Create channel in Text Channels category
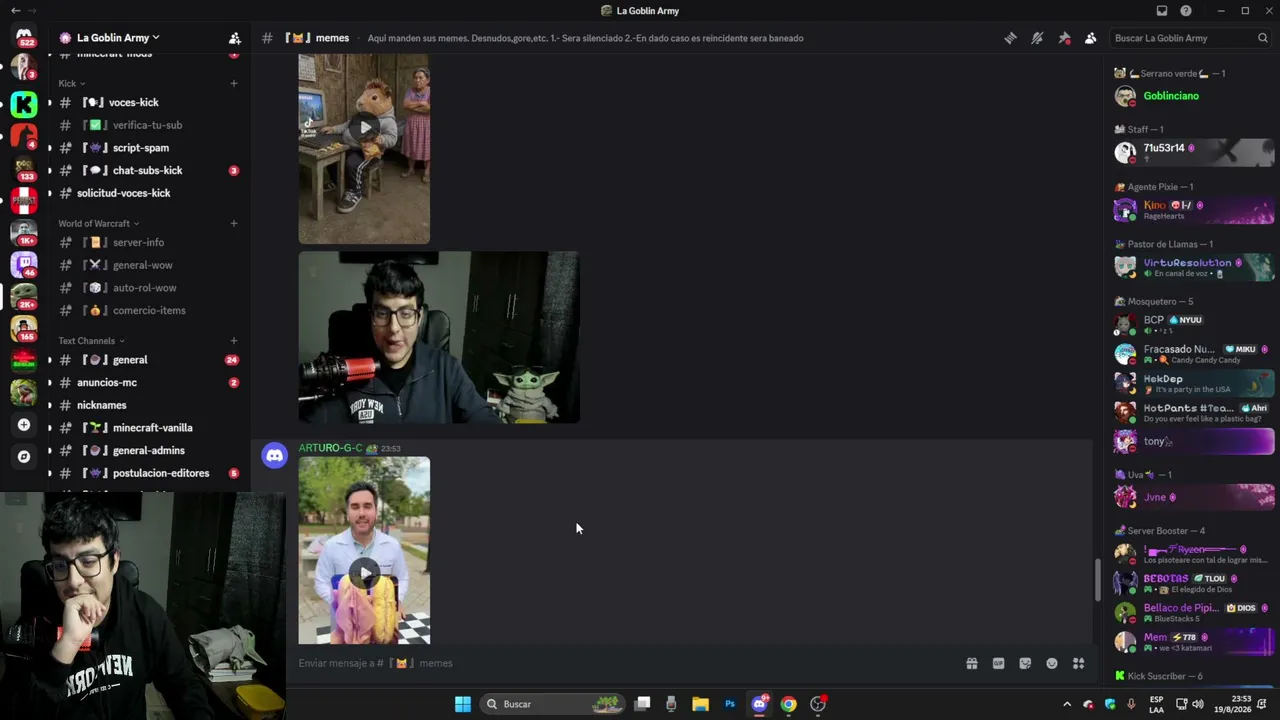 pyautogui.click(x=234, y=341)
